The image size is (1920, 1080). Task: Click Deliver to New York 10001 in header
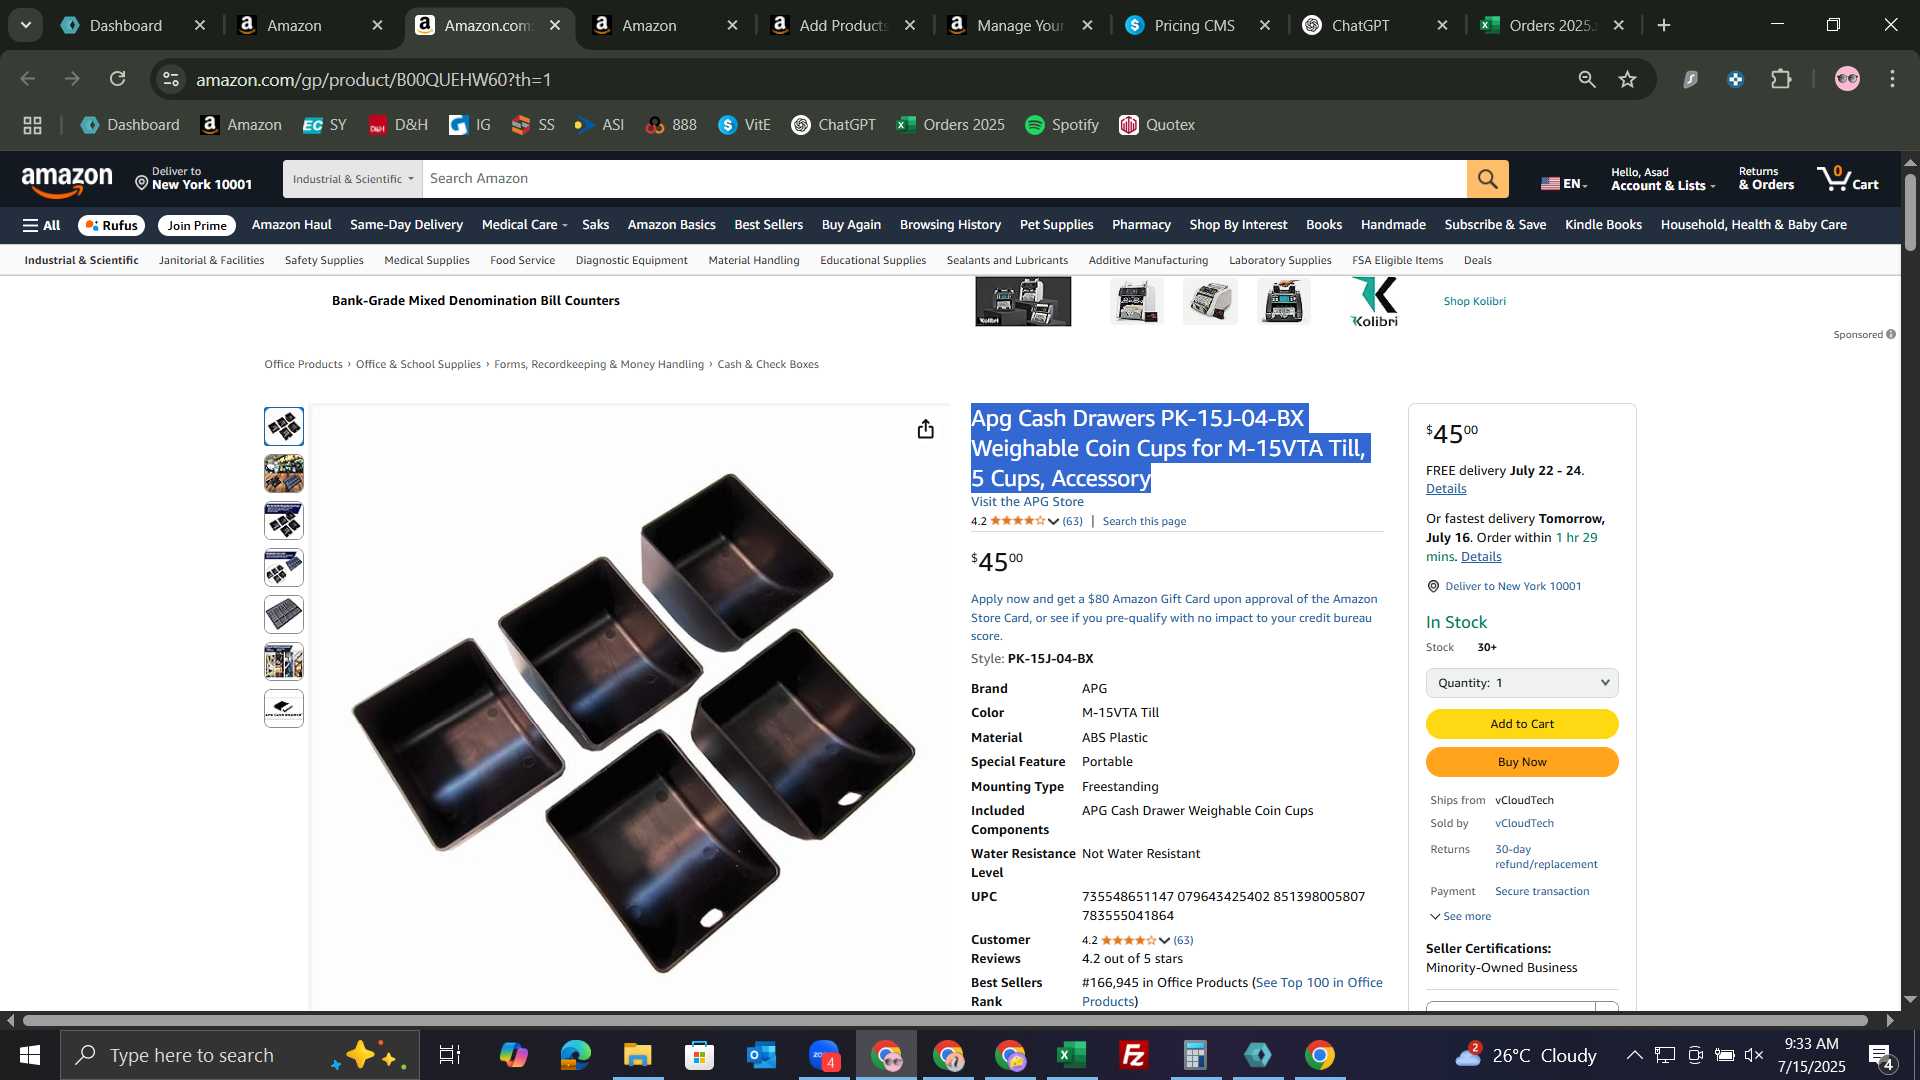click(x=193, y=179)
